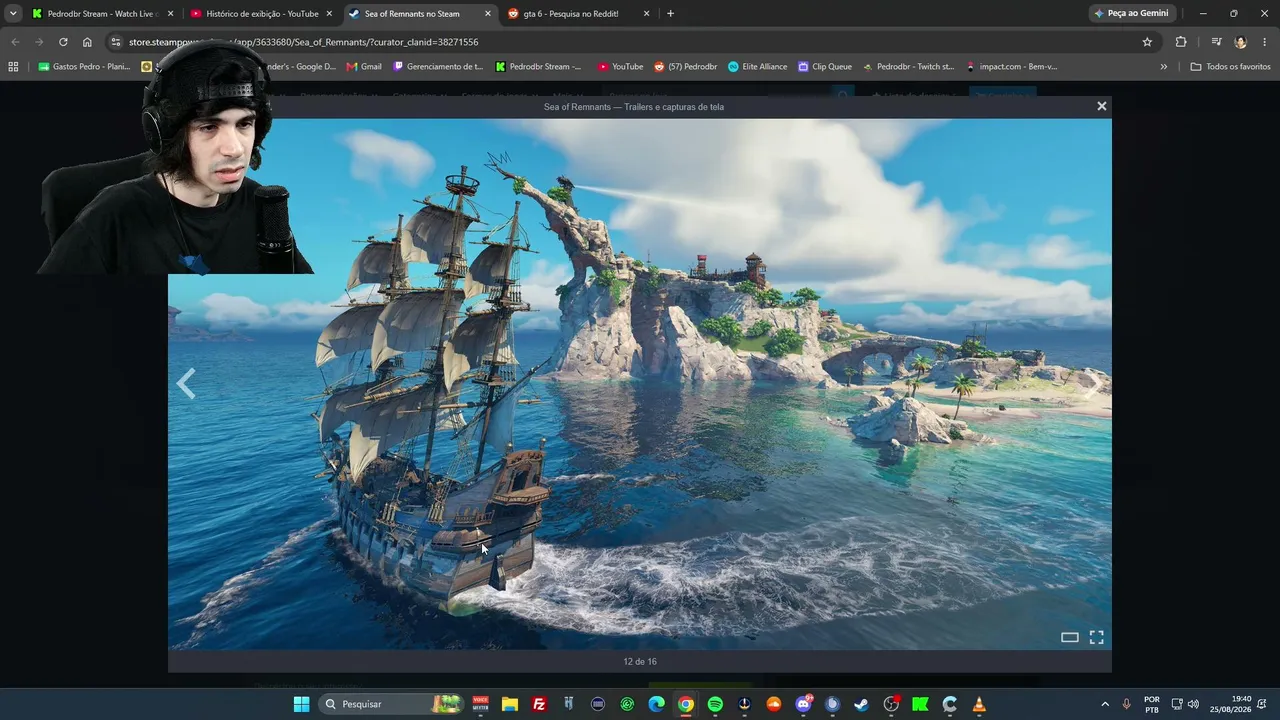This screenshot has height=720, width=1280.
Task: Close the gta 6 Reddit tab
Action: pos(646,14)
